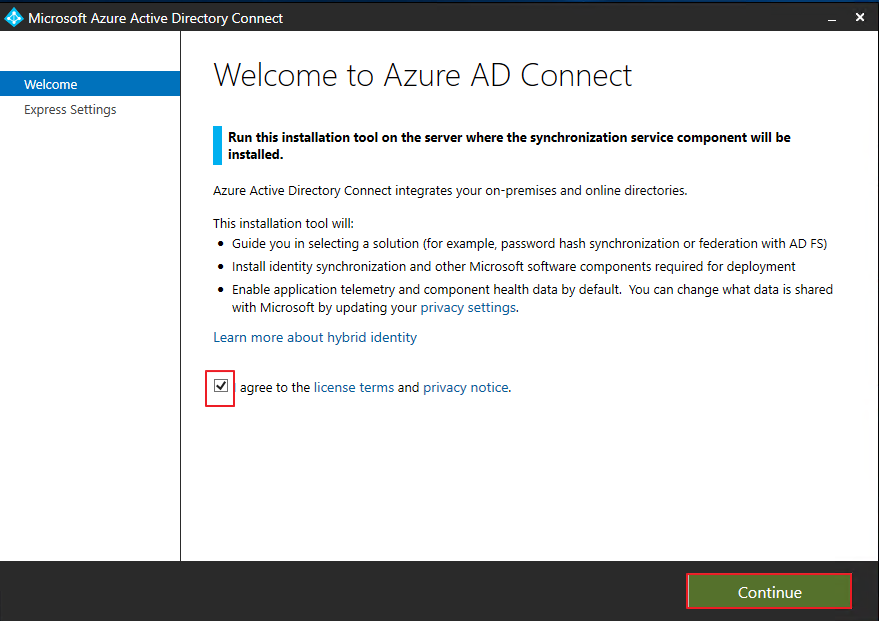Screen dimensions: 879x621
Task: Click the 'Enable application telemetry' bullet
Action: coord(533,298)
